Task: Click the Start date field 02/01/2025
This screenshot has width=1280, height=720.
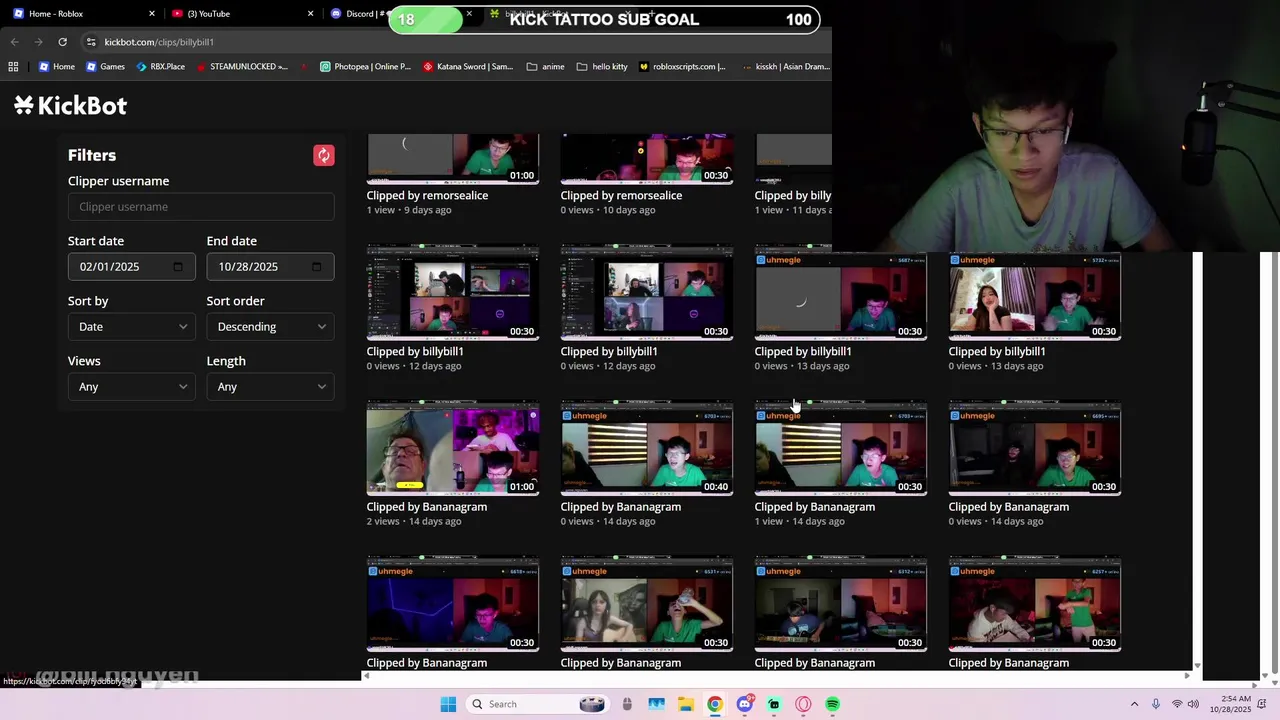Action: click(x=132, y=267)
